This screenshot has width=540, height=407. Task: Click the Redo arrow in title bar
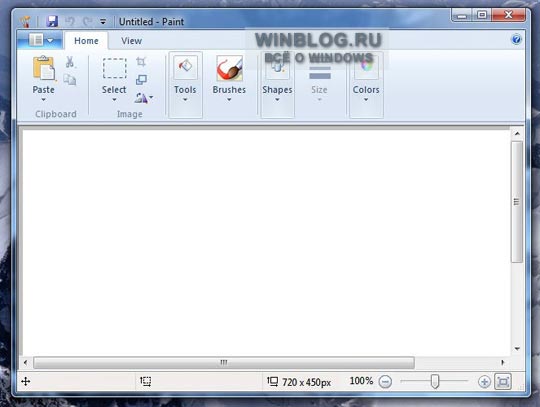pos(87,22)
